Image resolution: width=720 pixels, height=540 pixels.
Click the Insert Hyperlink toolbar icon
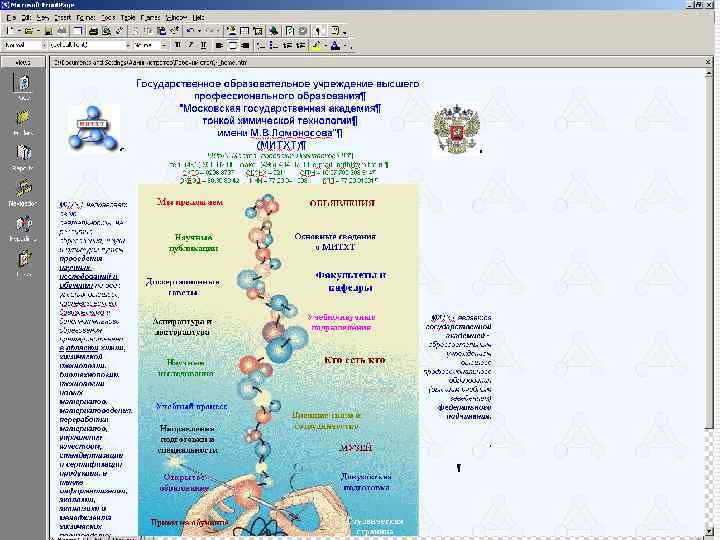point(274,31)
